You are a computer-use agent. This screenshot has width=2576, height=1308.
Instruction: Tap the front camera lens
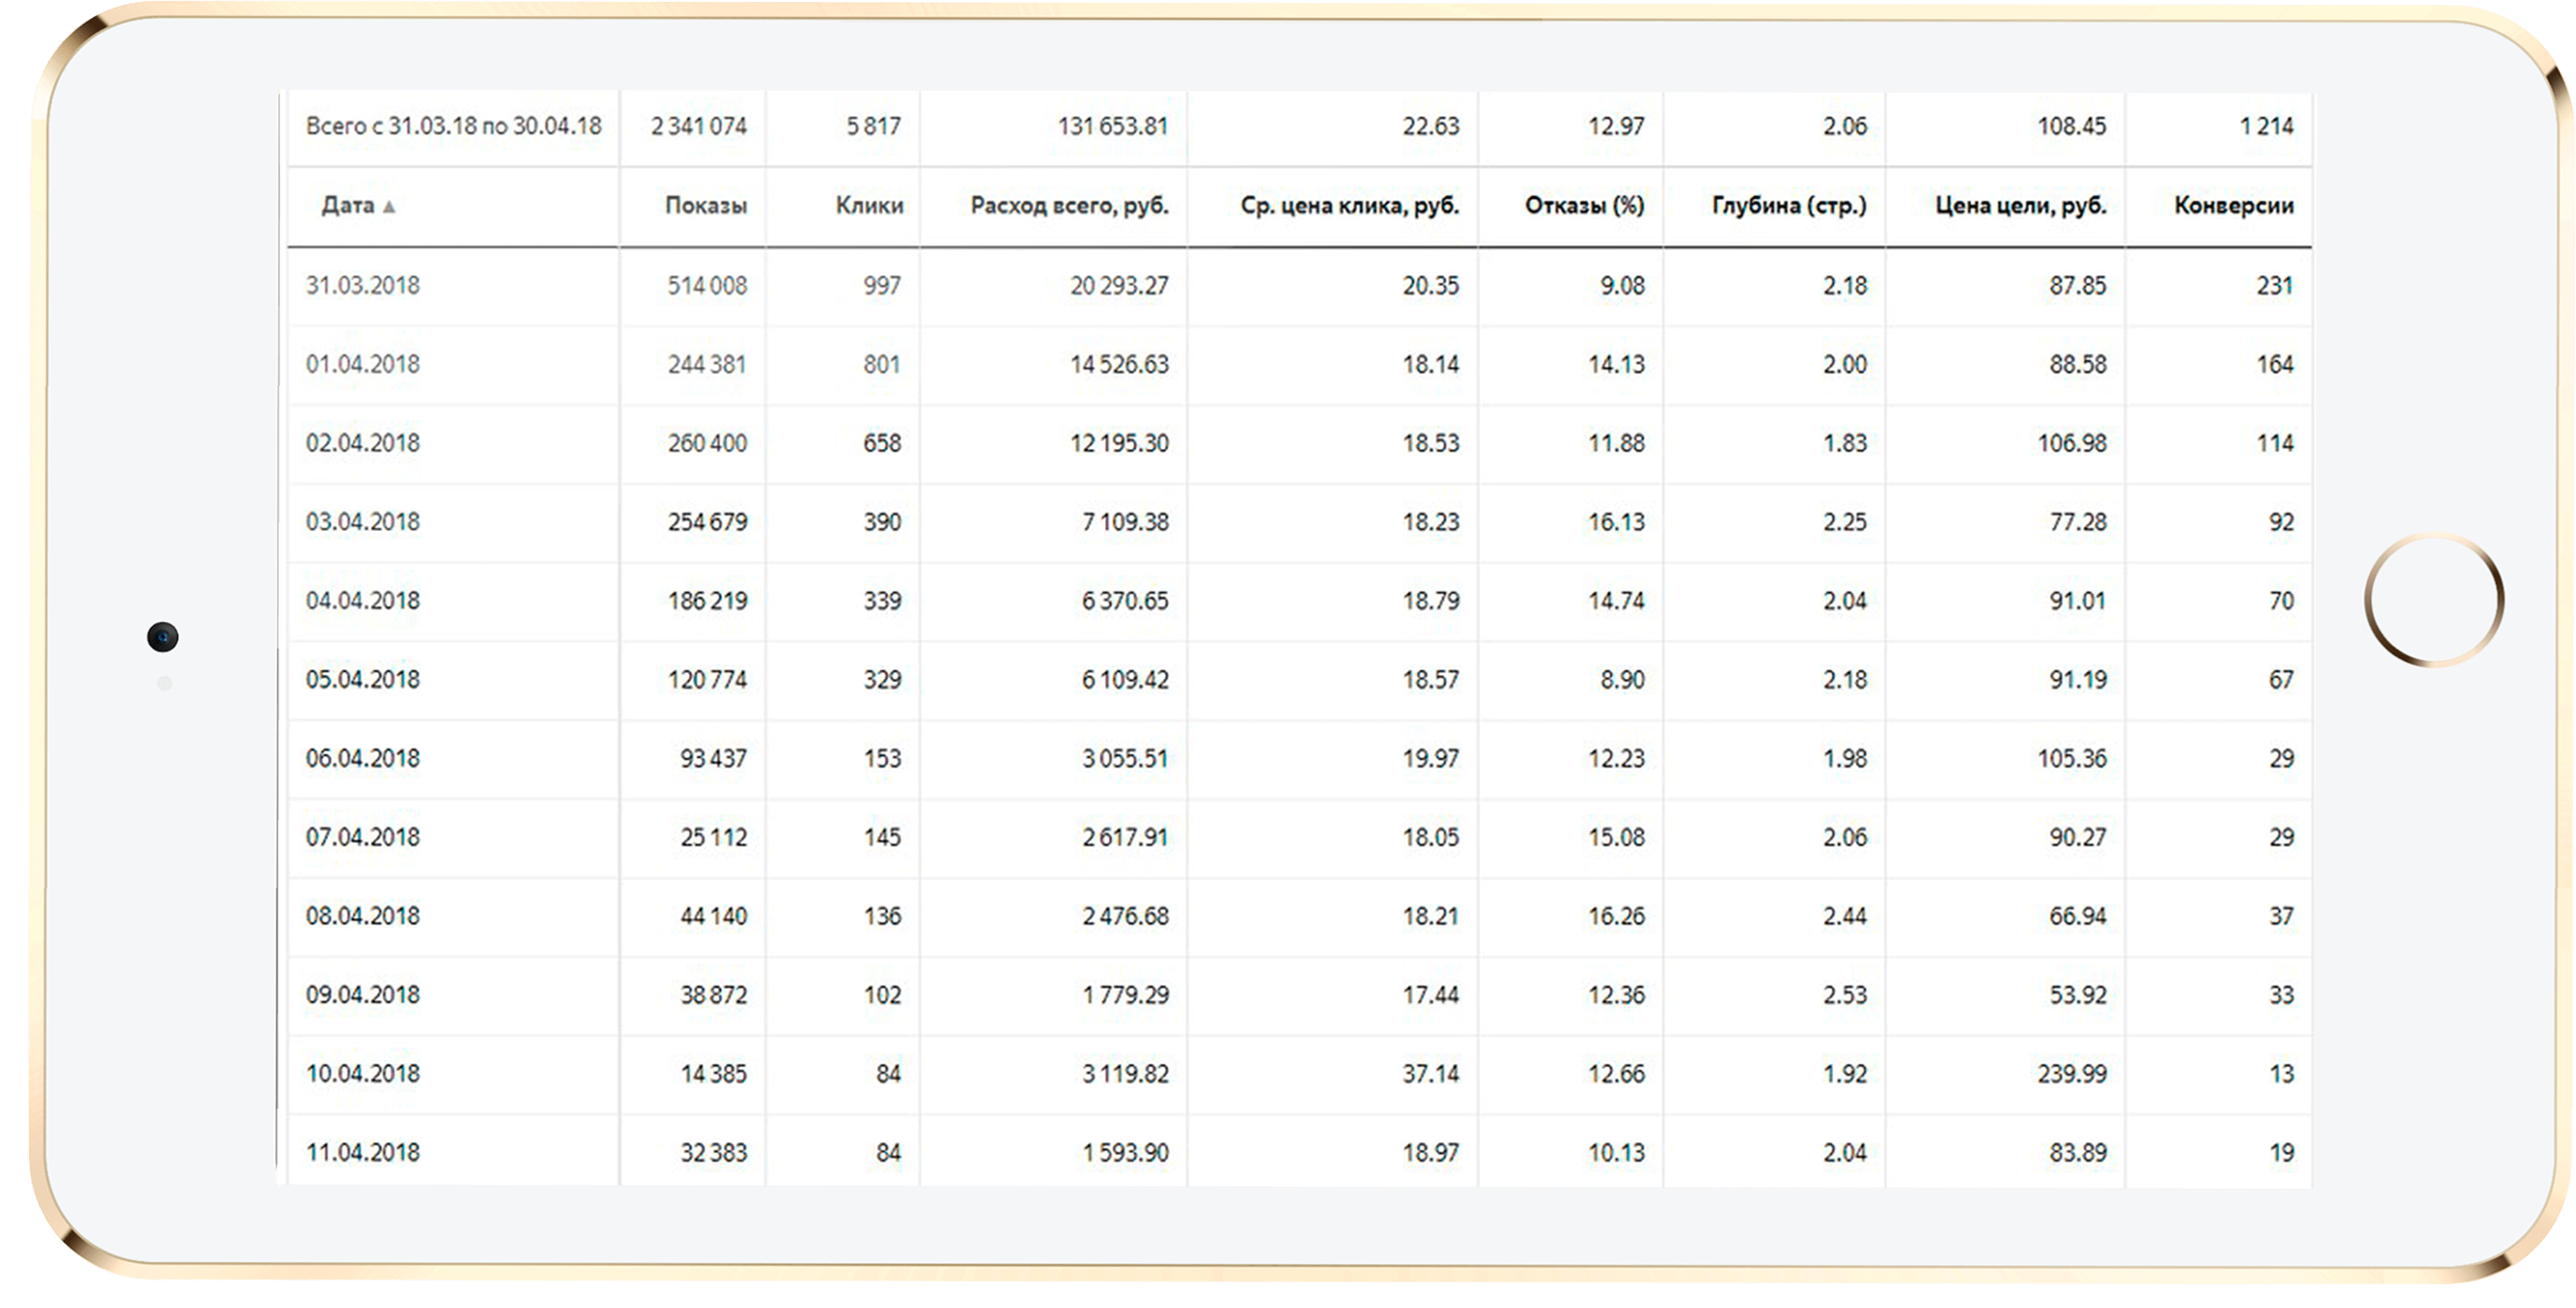pos(163,637)
